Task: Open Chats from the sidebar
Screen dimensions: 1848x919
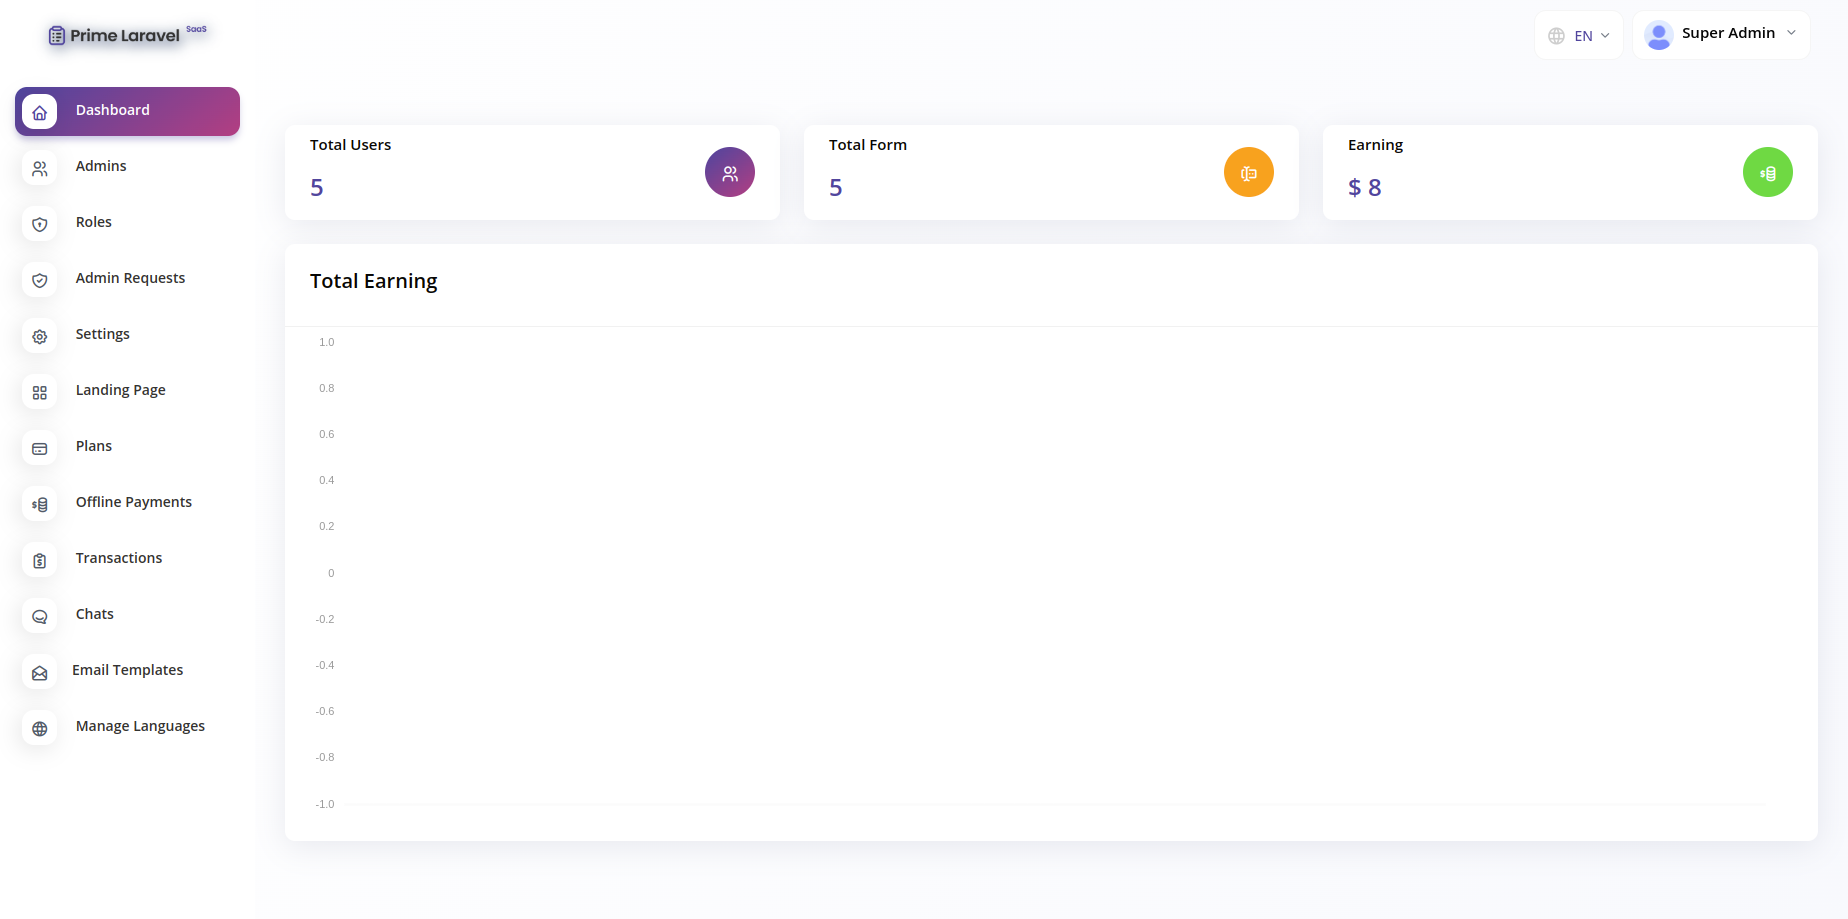Action: pos(127,615)
